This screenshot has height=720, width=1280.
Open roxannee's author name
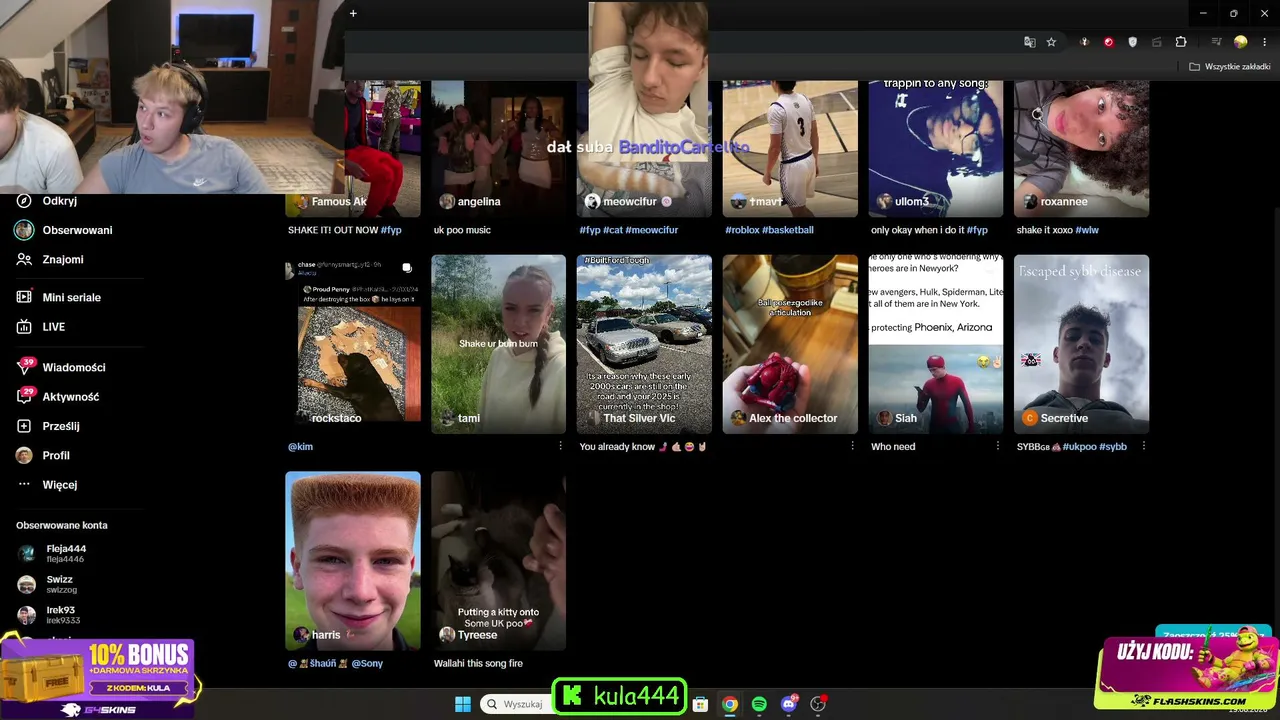click(x=1064, y=201)
